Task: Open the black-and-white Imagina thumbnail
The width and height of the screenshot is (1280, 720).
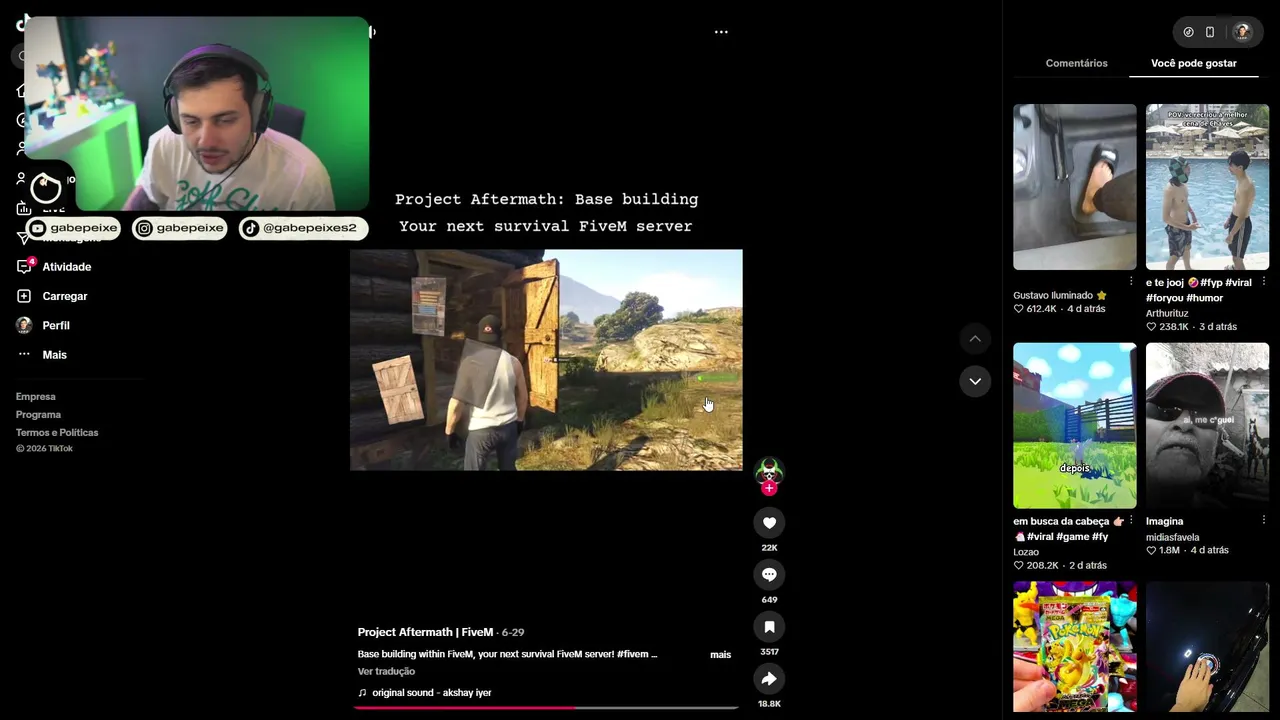Action: (x=1207, y=426)
